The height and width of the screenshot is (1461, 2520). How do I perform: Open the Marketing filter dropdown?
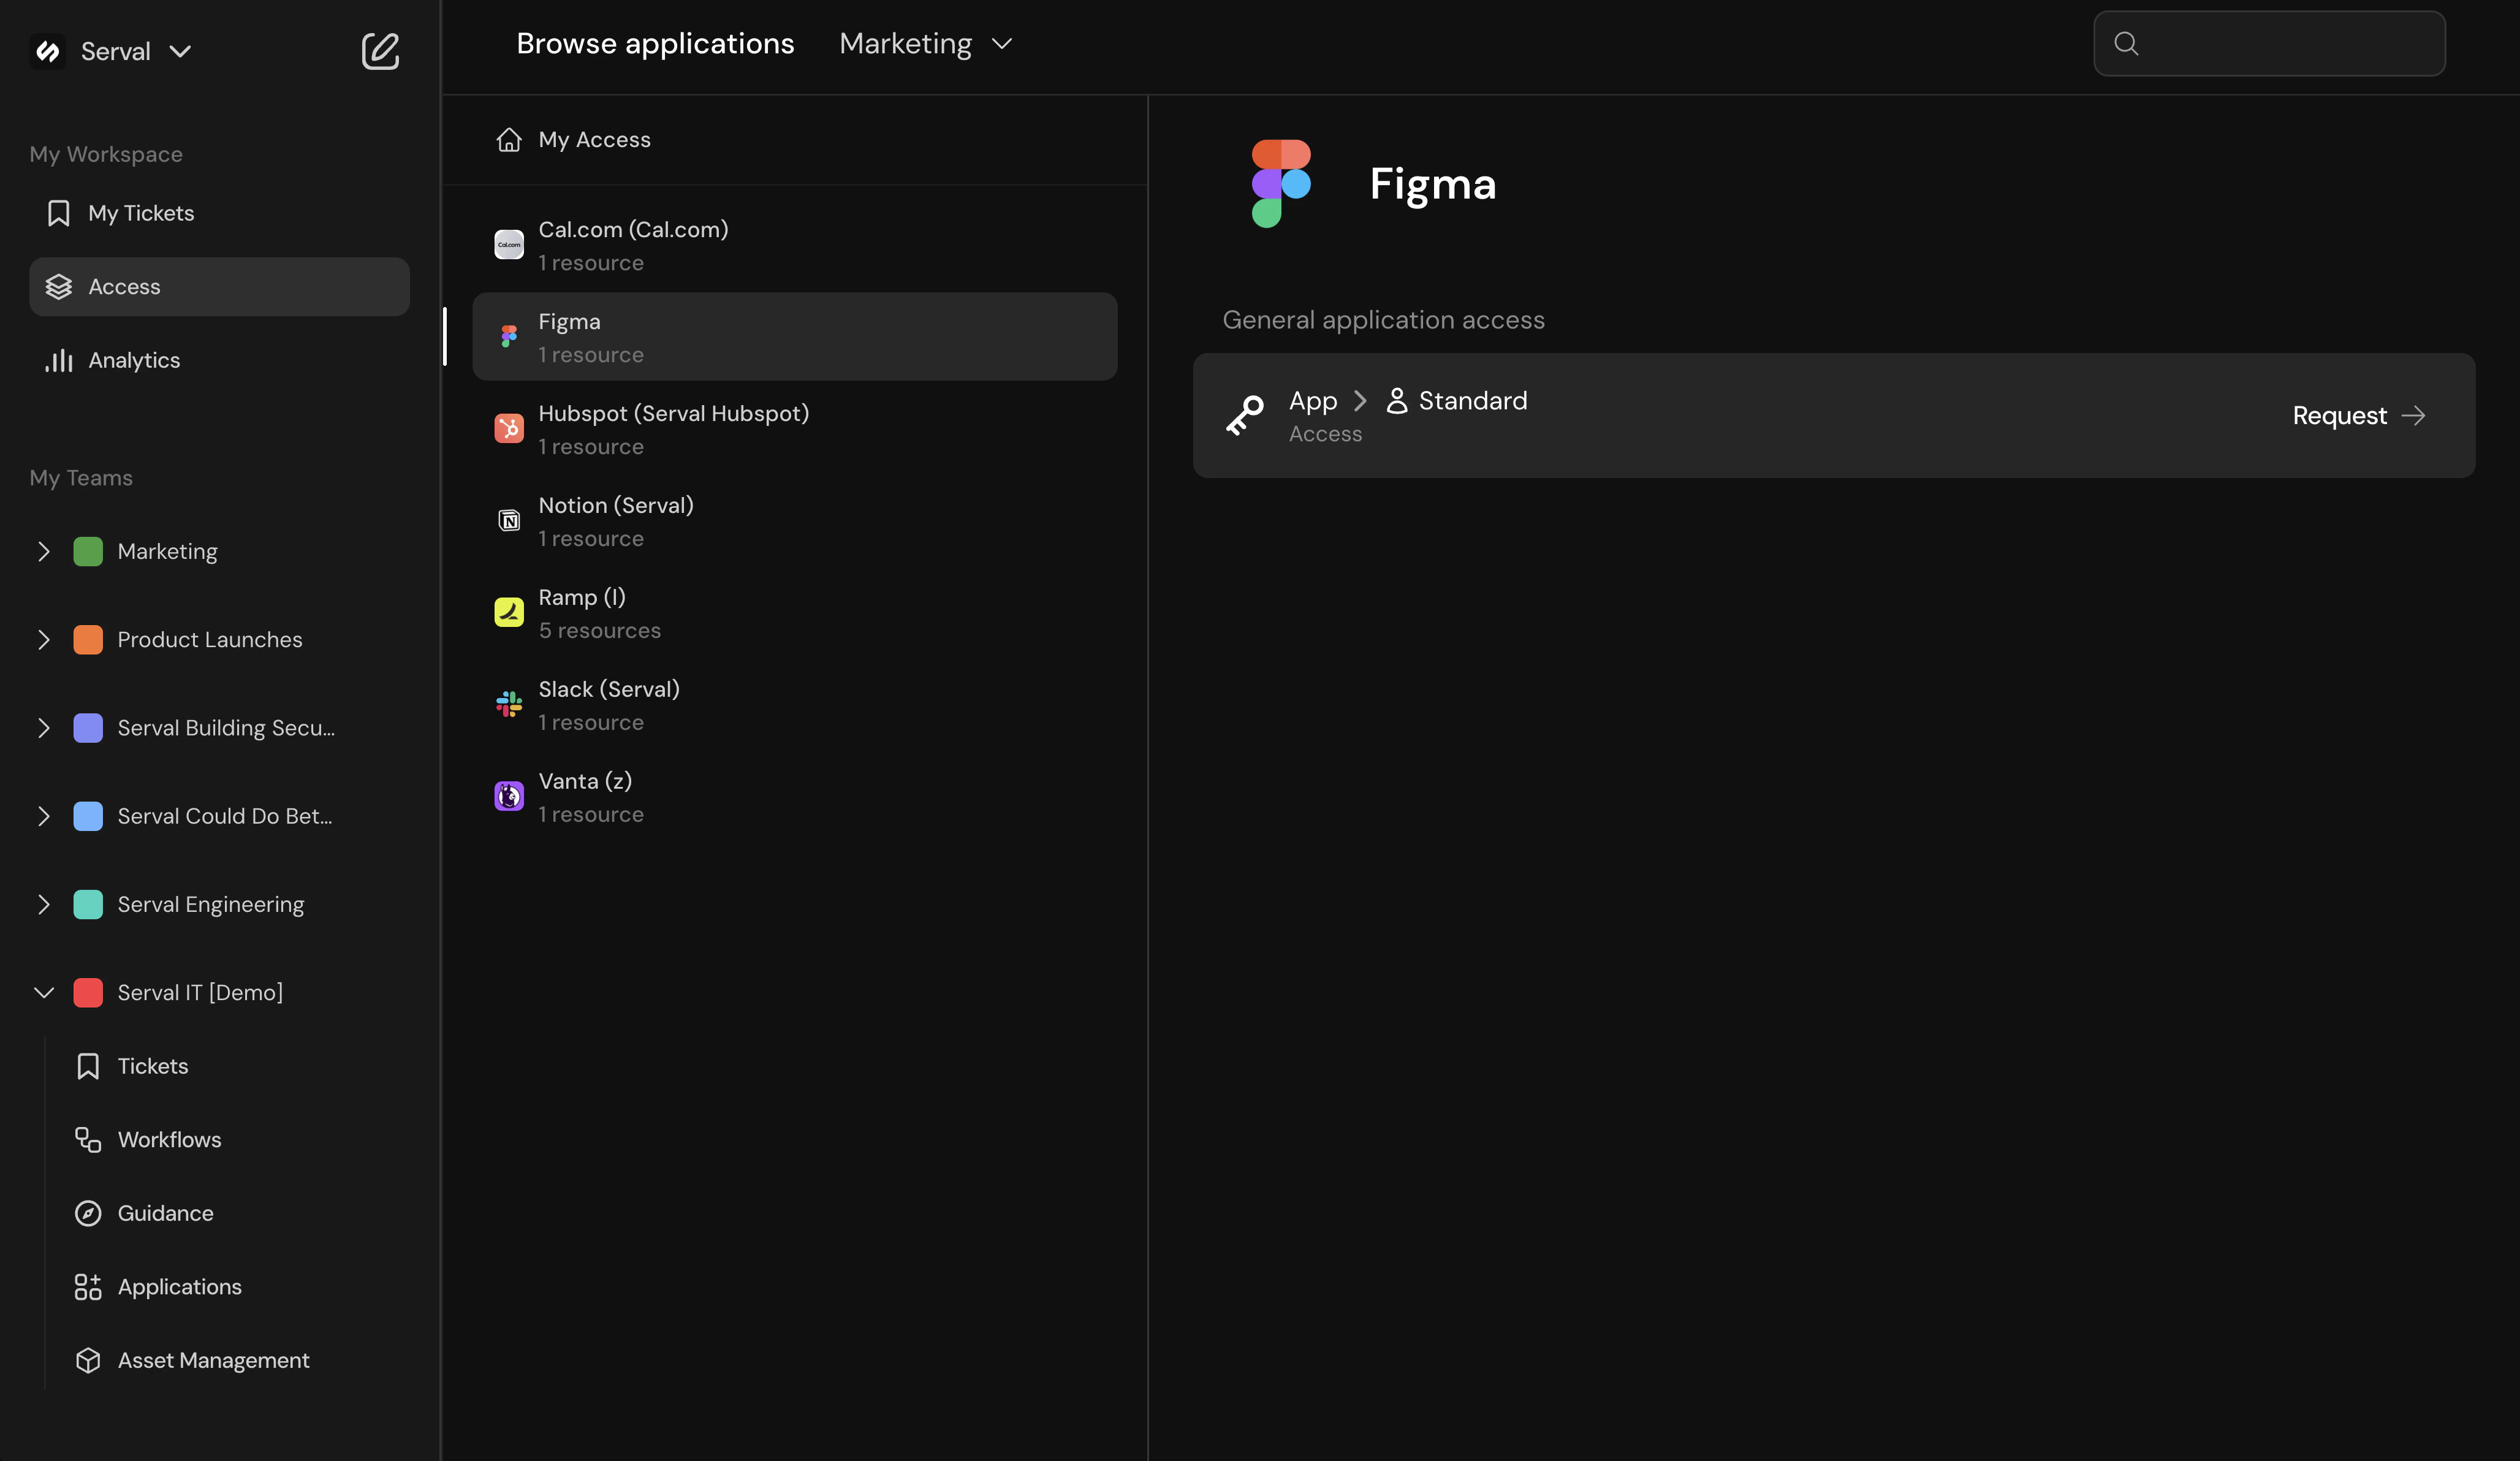click(925, 43)
